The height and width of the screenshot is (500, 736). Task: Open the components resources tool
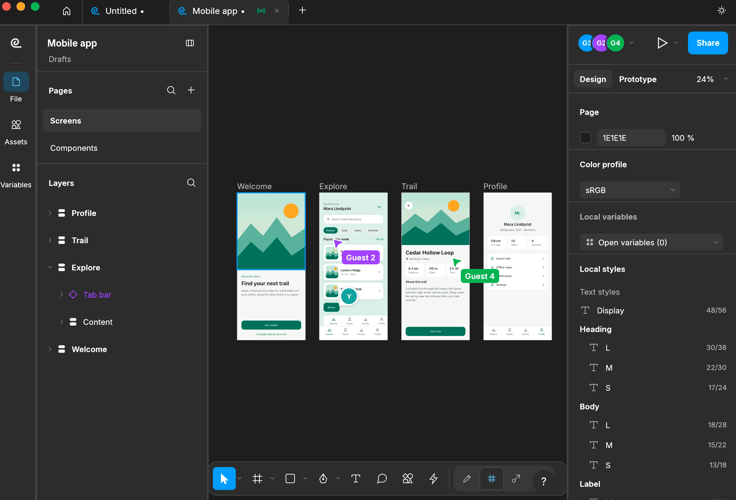(x=407, y=479)
